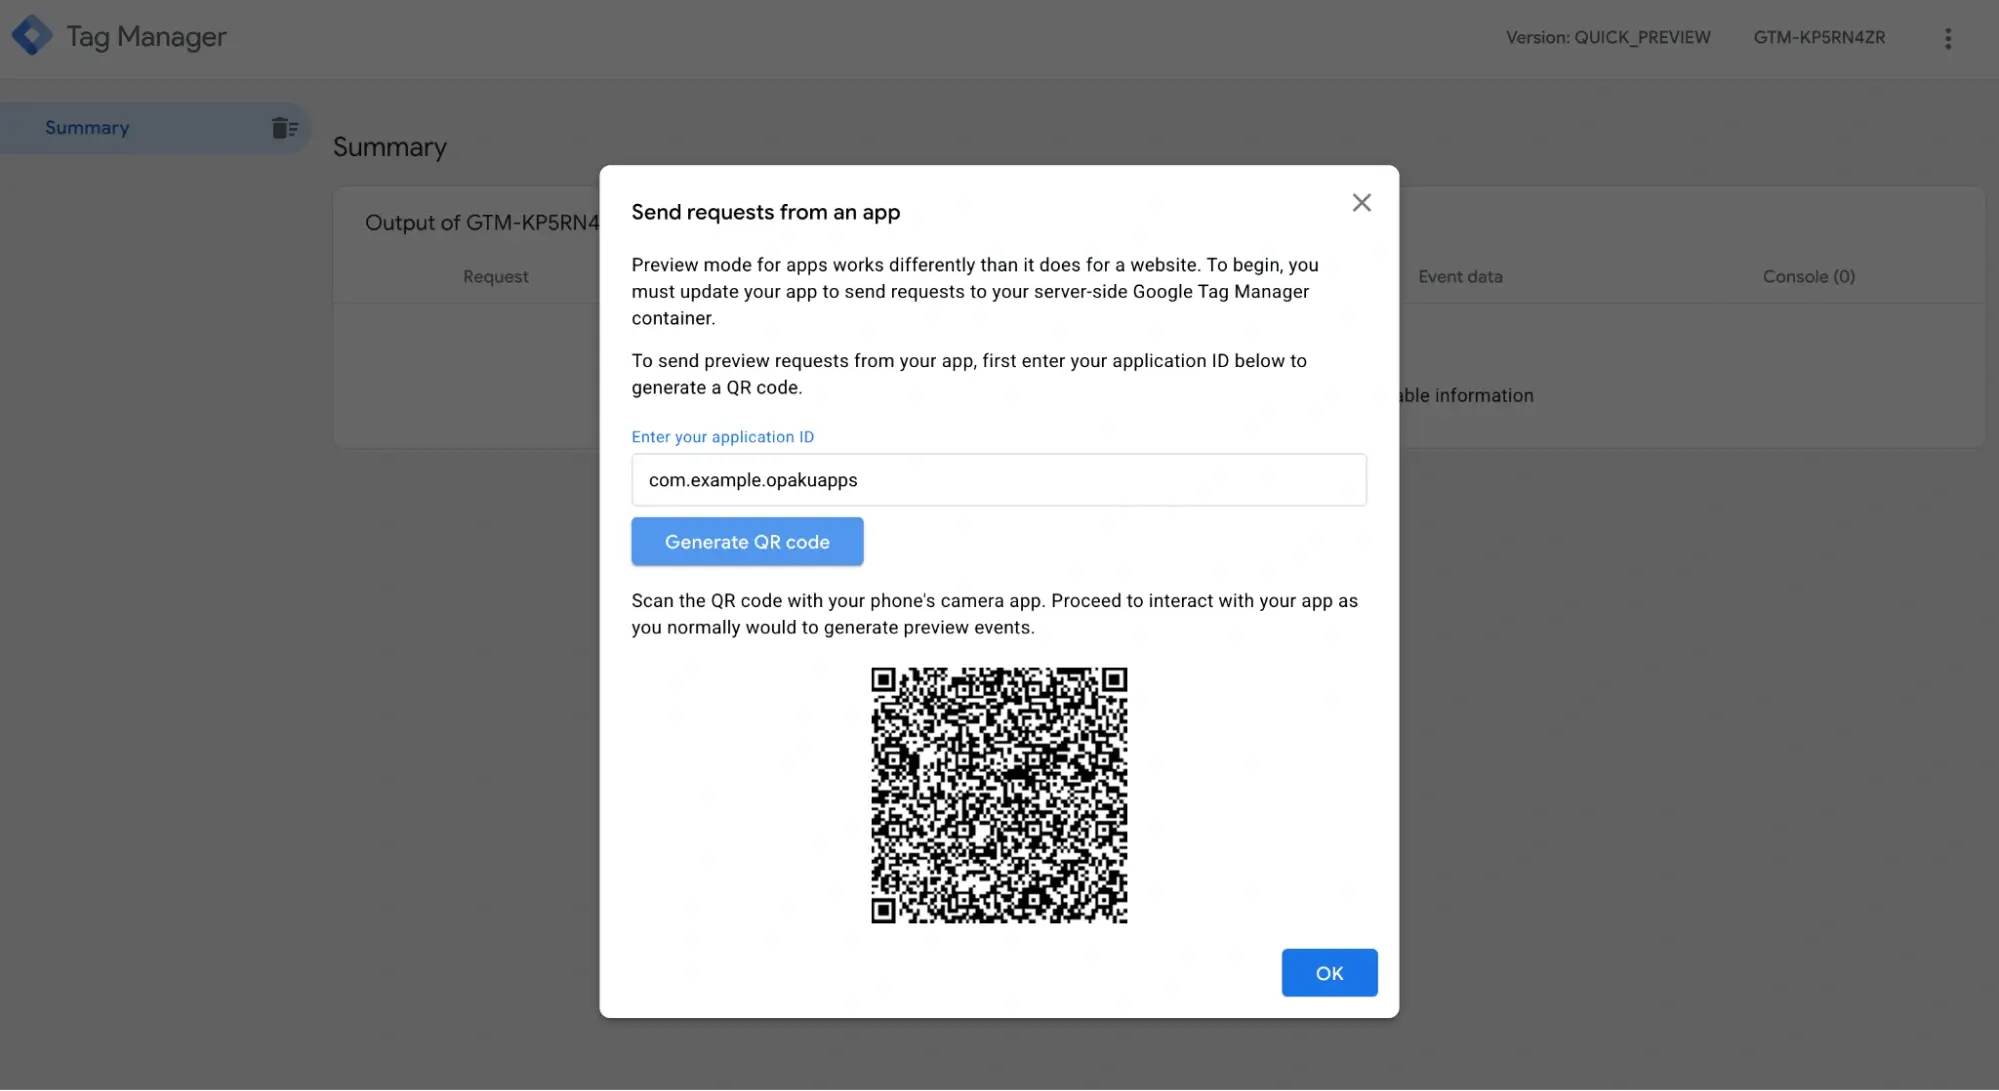Viewport: 1999px width, 1091px height.
Task: Click the Tag Manager logo icon
Action: (x=32, y=36)
